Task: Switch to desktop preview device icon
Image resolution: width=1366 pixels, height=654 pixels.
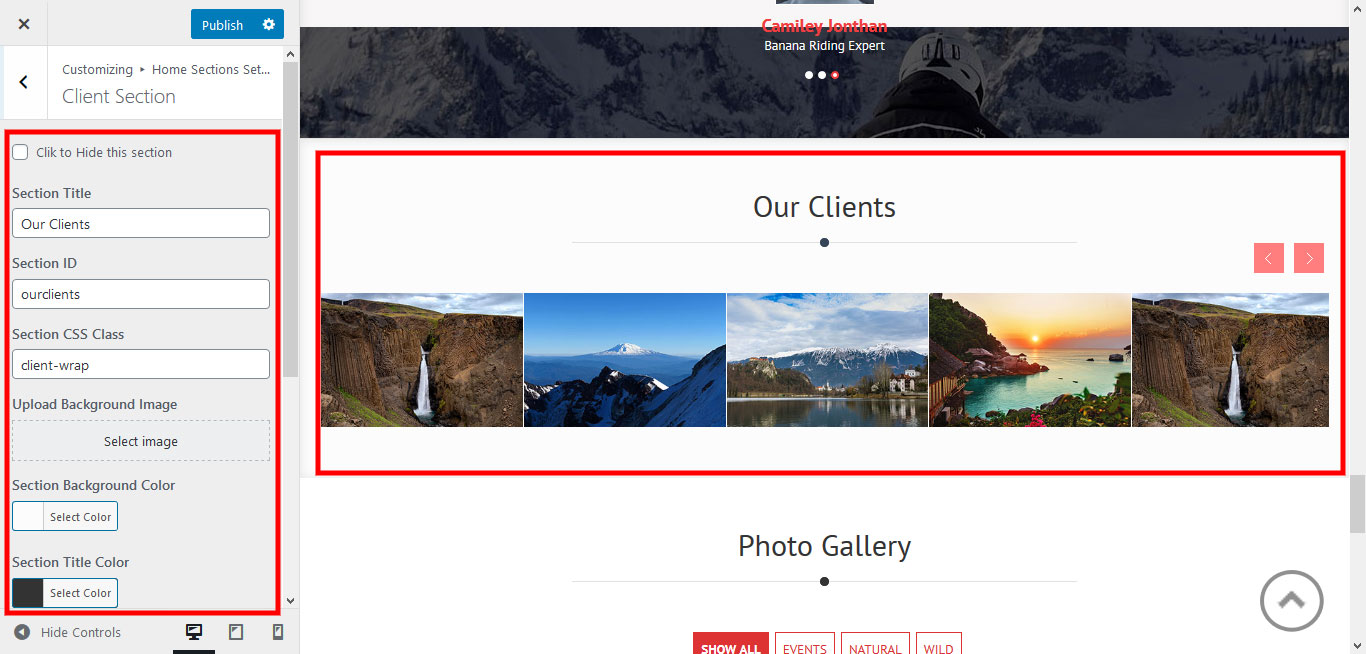Action: 194,632
